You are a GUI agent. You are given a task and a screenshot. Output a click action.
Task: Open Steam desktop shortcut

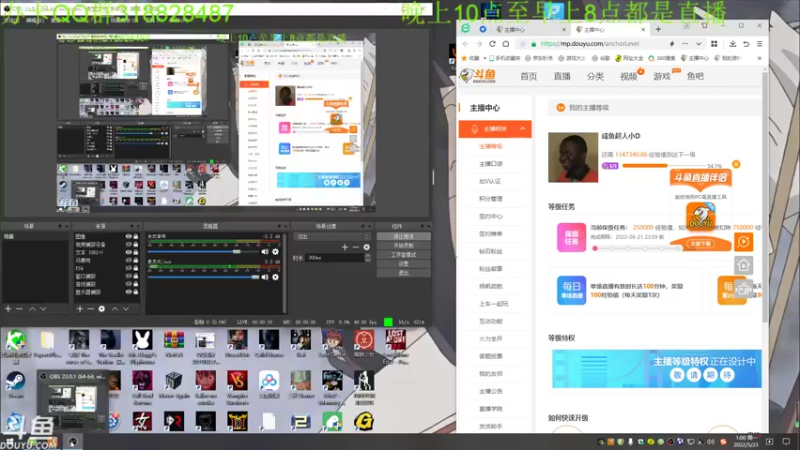coord(15,384)
